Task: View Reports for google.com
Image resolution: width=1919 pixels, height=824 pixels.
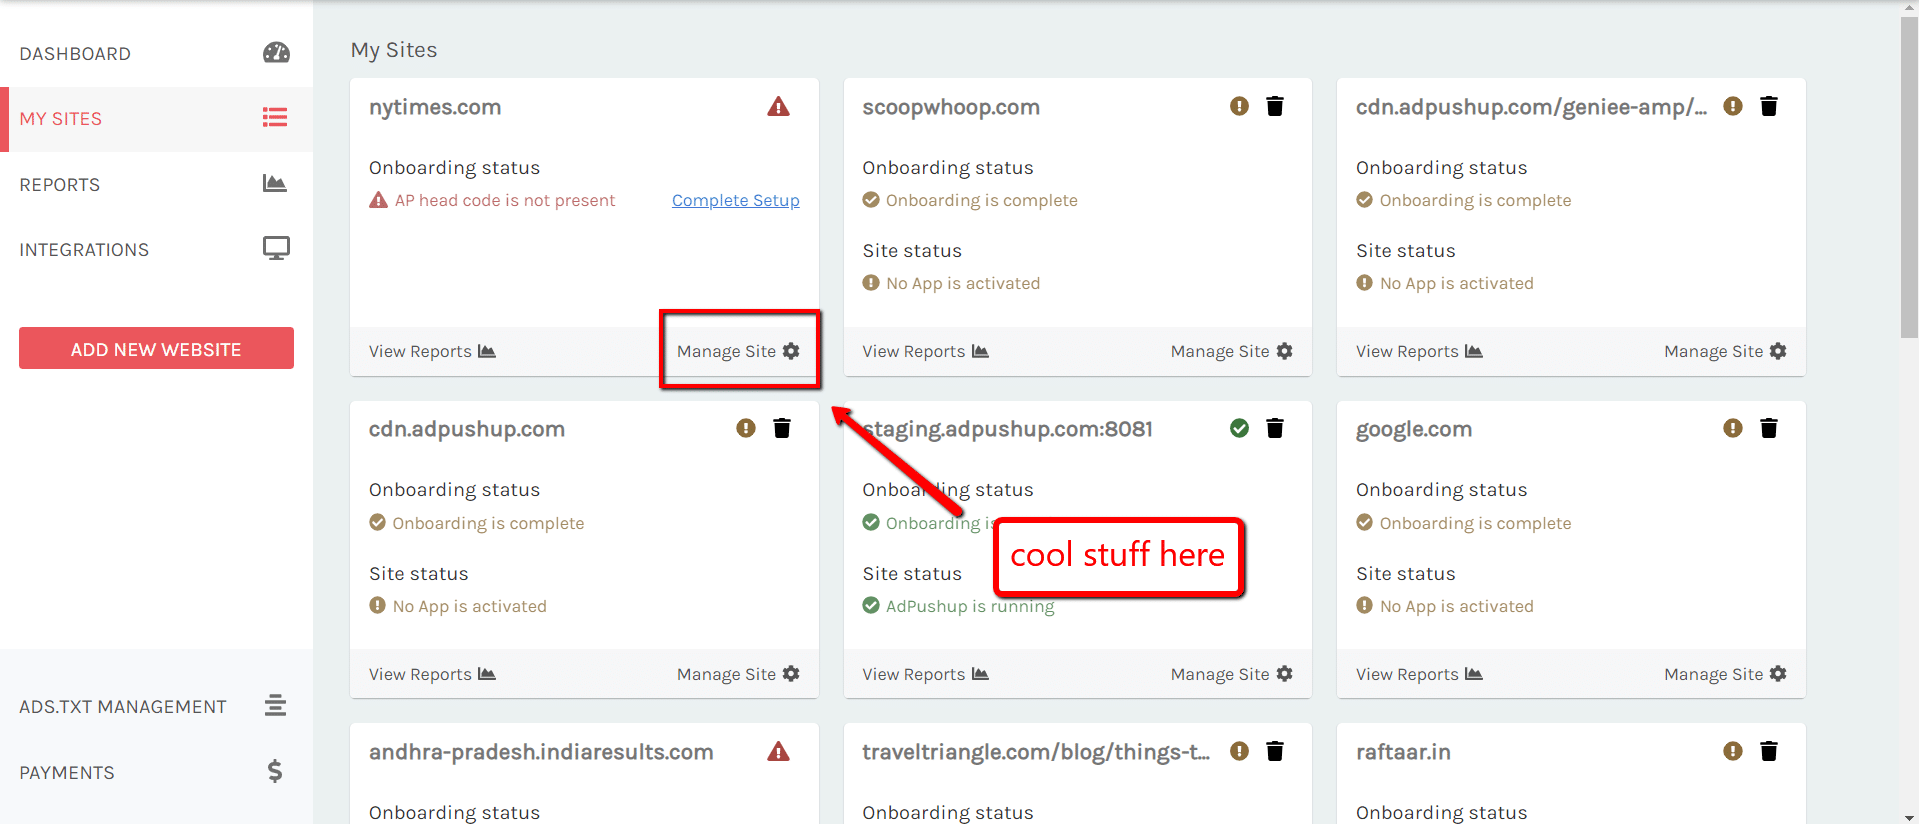Action: (x=1419, y=674)
